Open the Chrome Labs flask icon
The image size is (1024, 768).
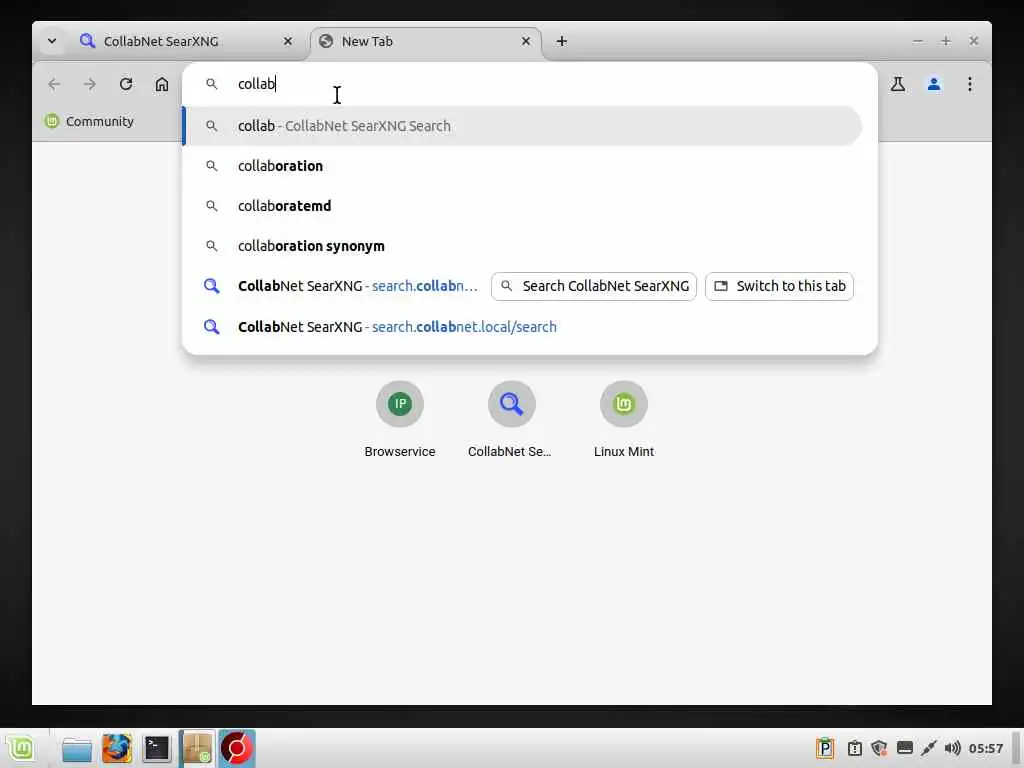coord(898,84)
